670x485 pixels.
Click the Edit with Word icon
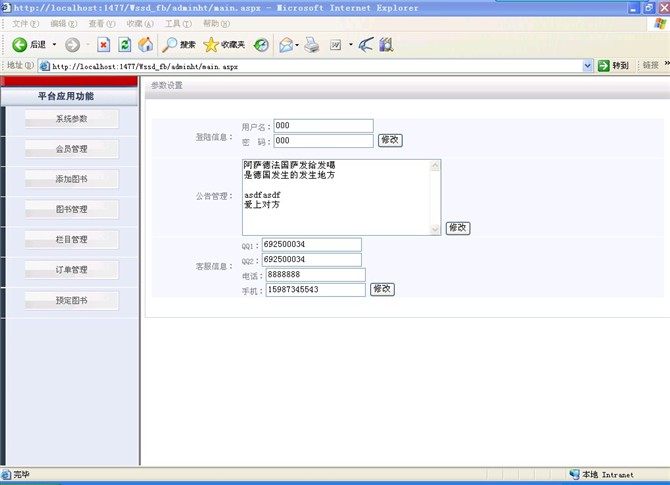[335, 44]
